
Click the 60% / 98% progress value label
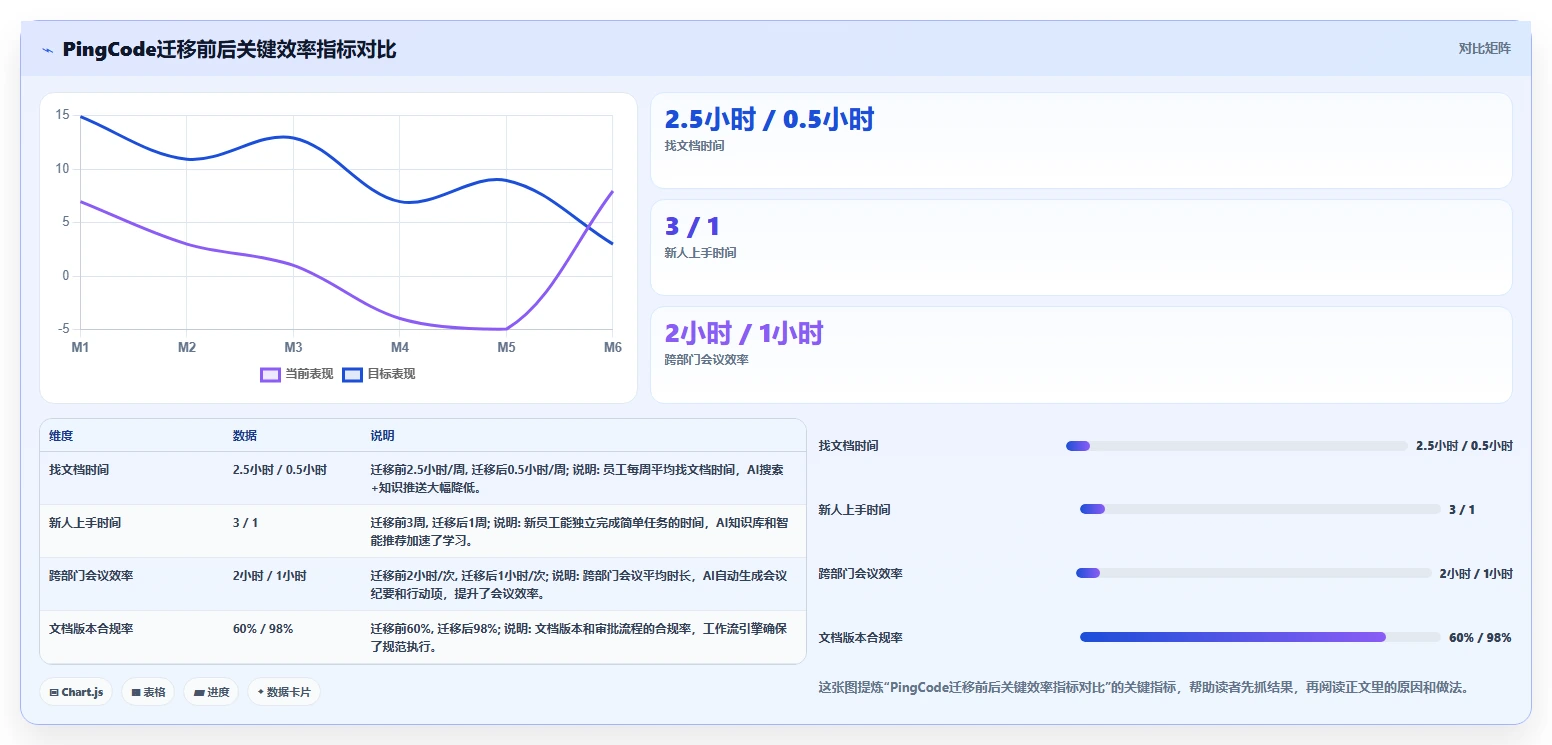(x=1480, y=637)
